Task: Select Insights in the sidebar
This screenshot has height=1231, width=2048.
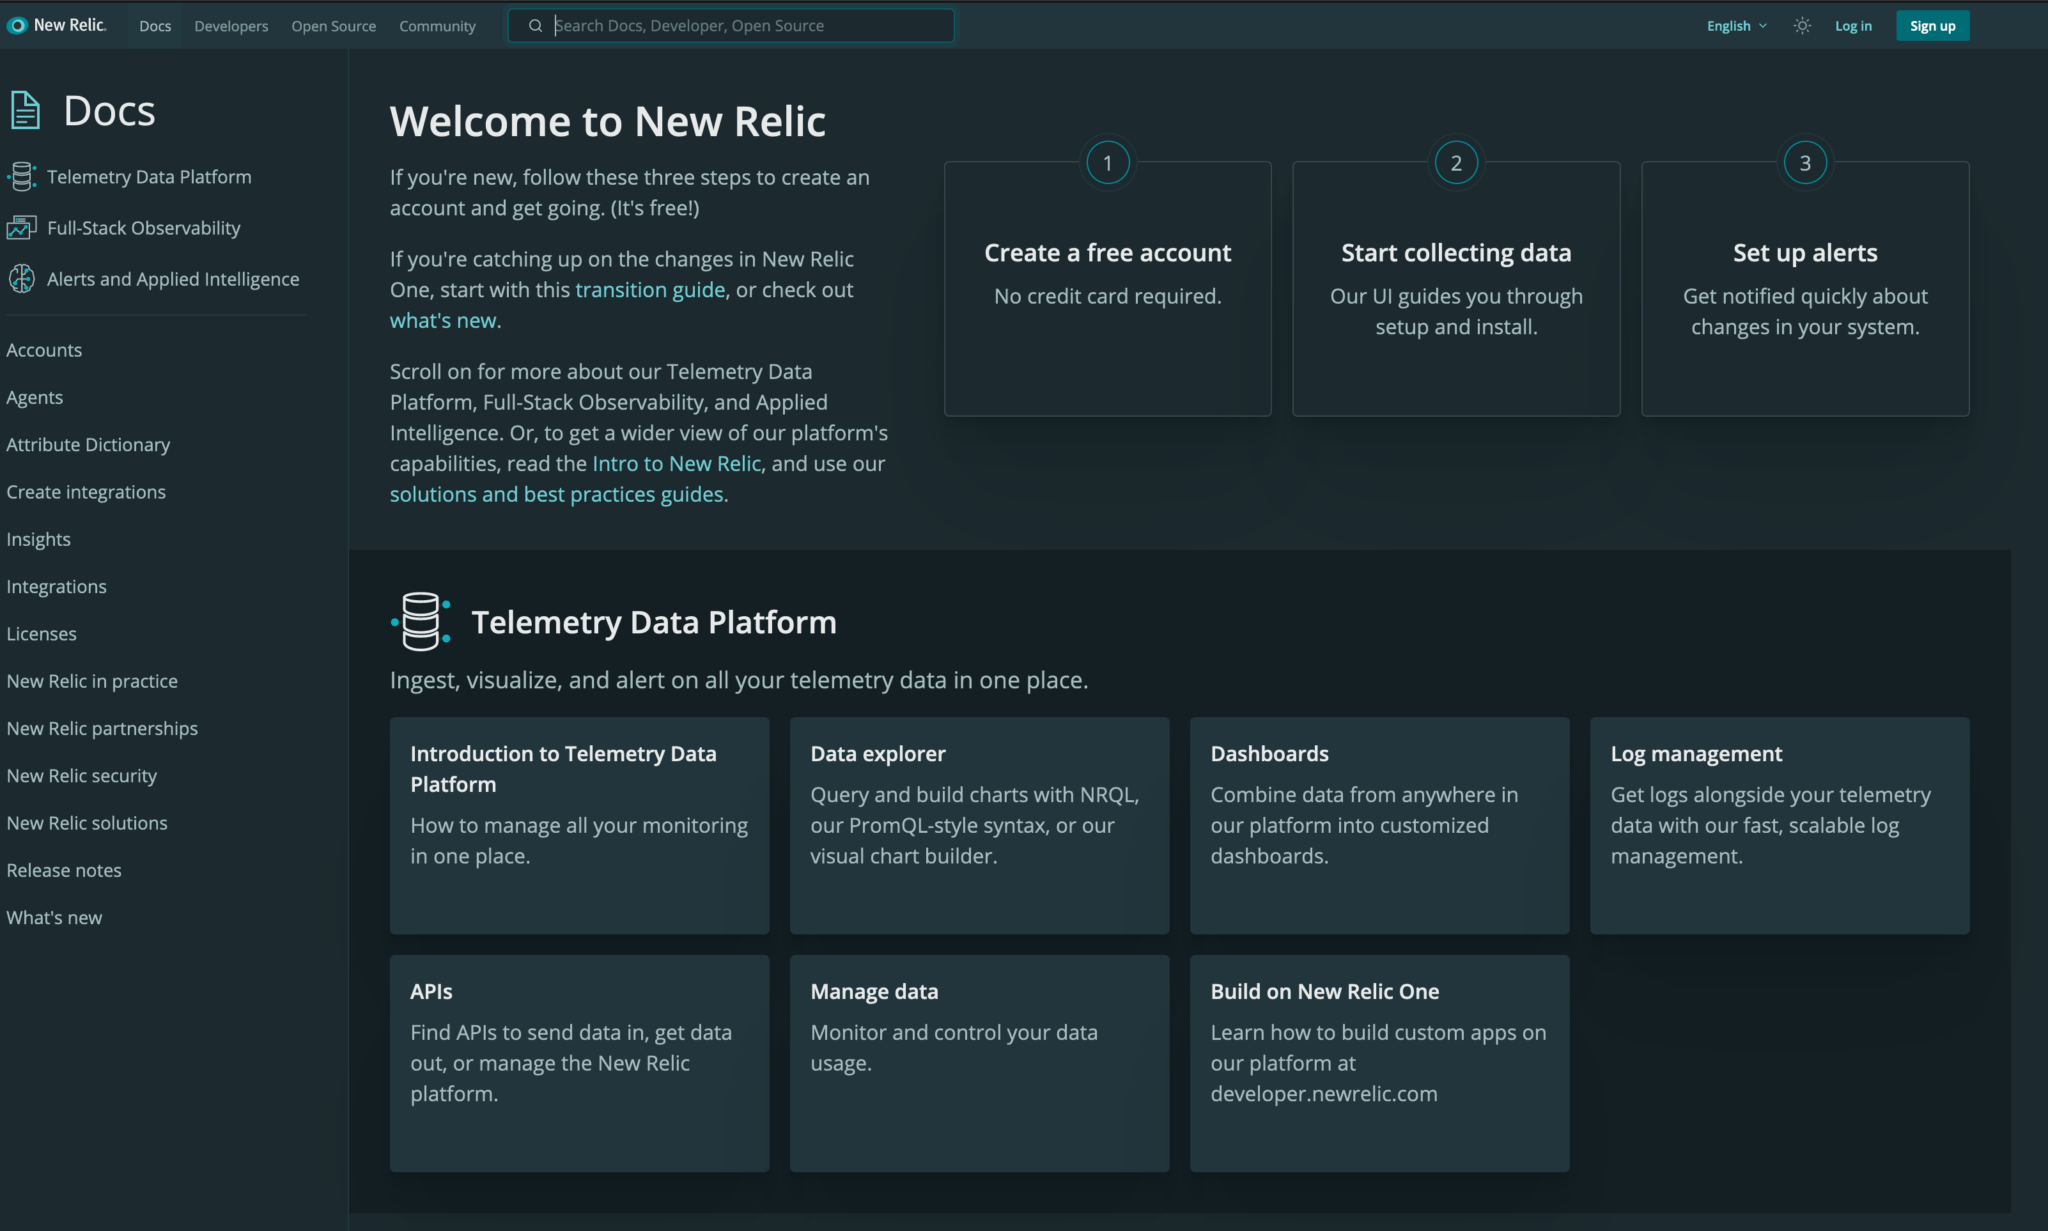Action: (x=38, y=539)
